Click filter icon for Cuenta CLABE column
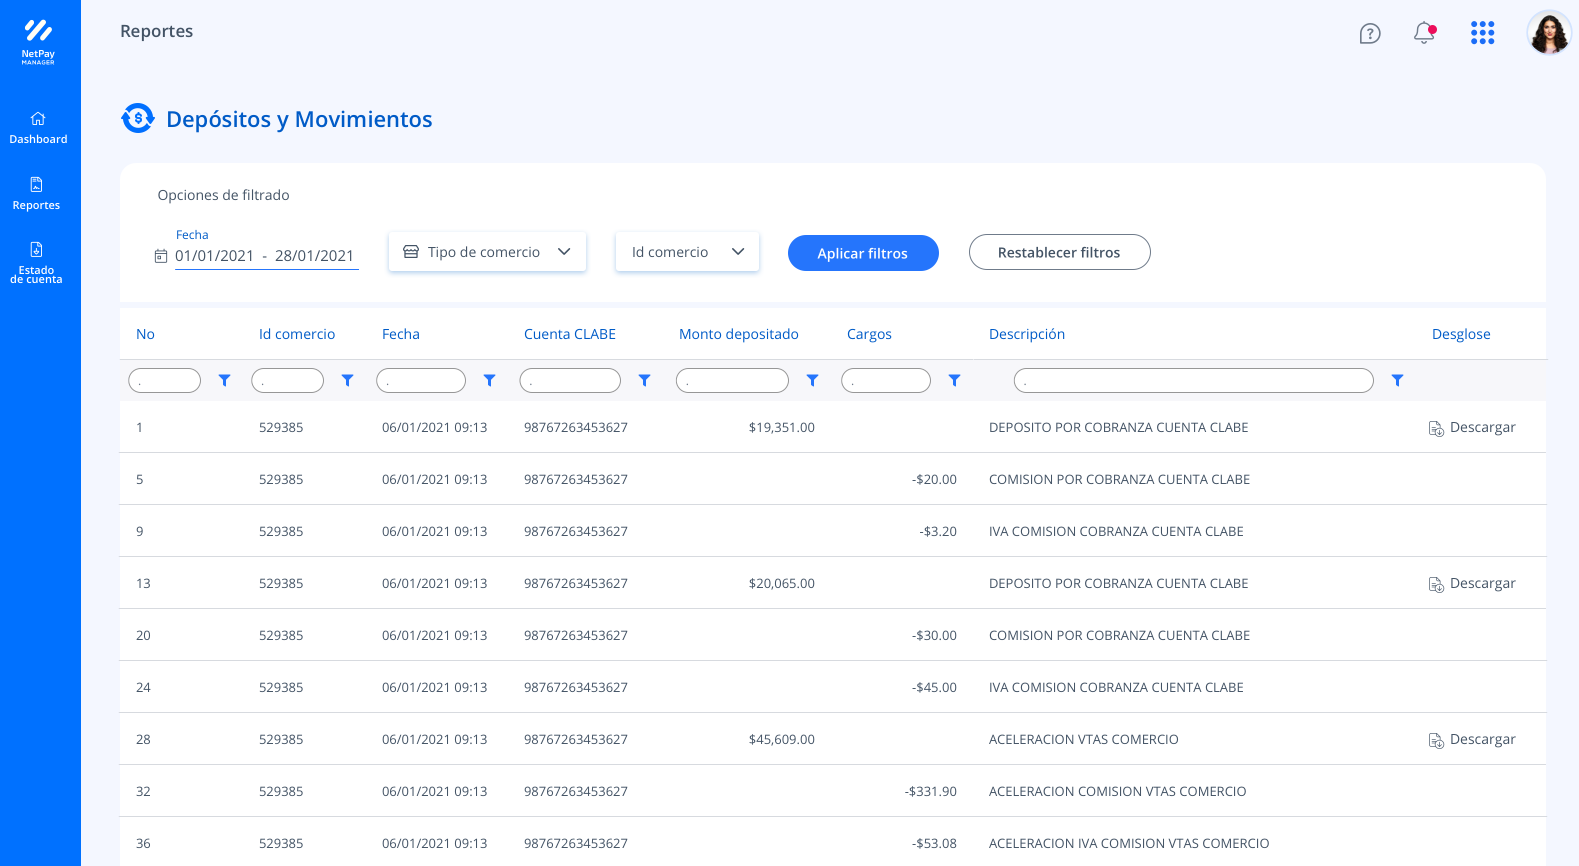 645,380
